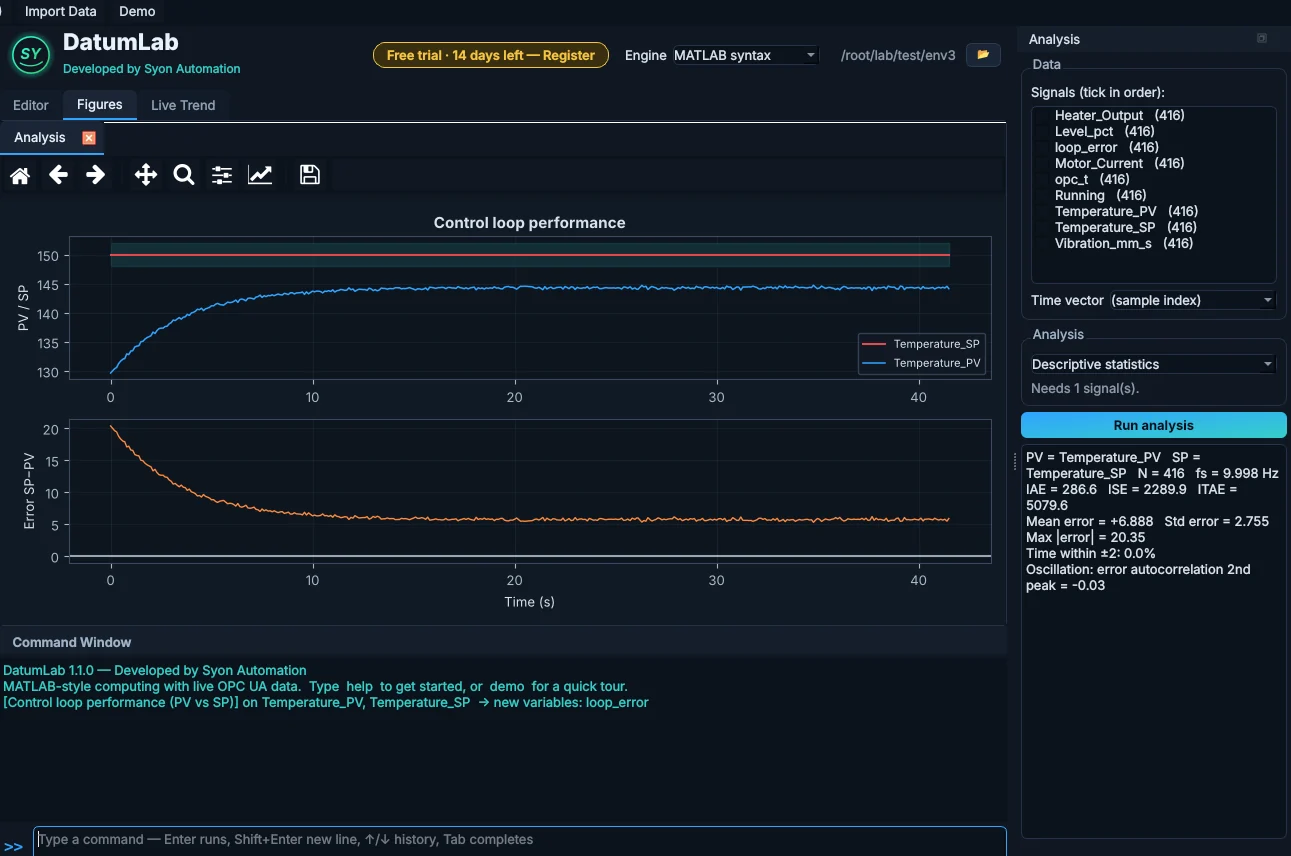Click the DatumLab SY logo
This screenshot has width=1291, height=856.
pyautogui.click(x=31, y=54)
